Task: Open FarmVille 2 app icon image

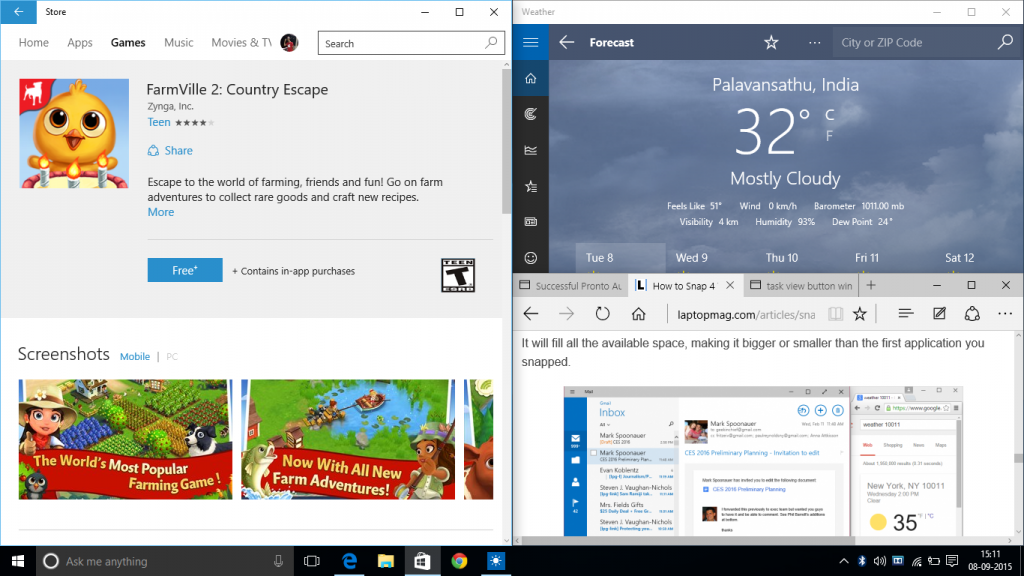Action: coord(74,134)
